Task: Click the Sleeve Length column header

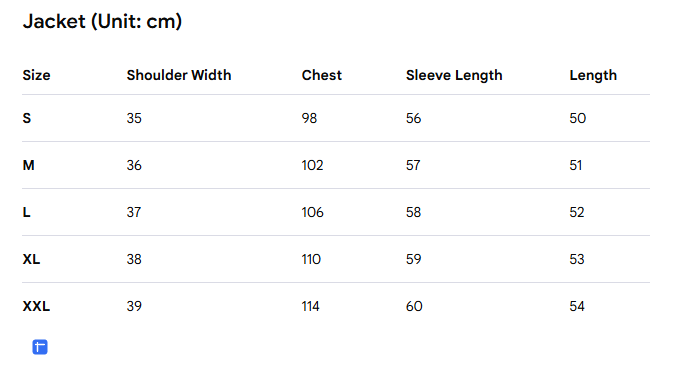Action: pos(454,76)
